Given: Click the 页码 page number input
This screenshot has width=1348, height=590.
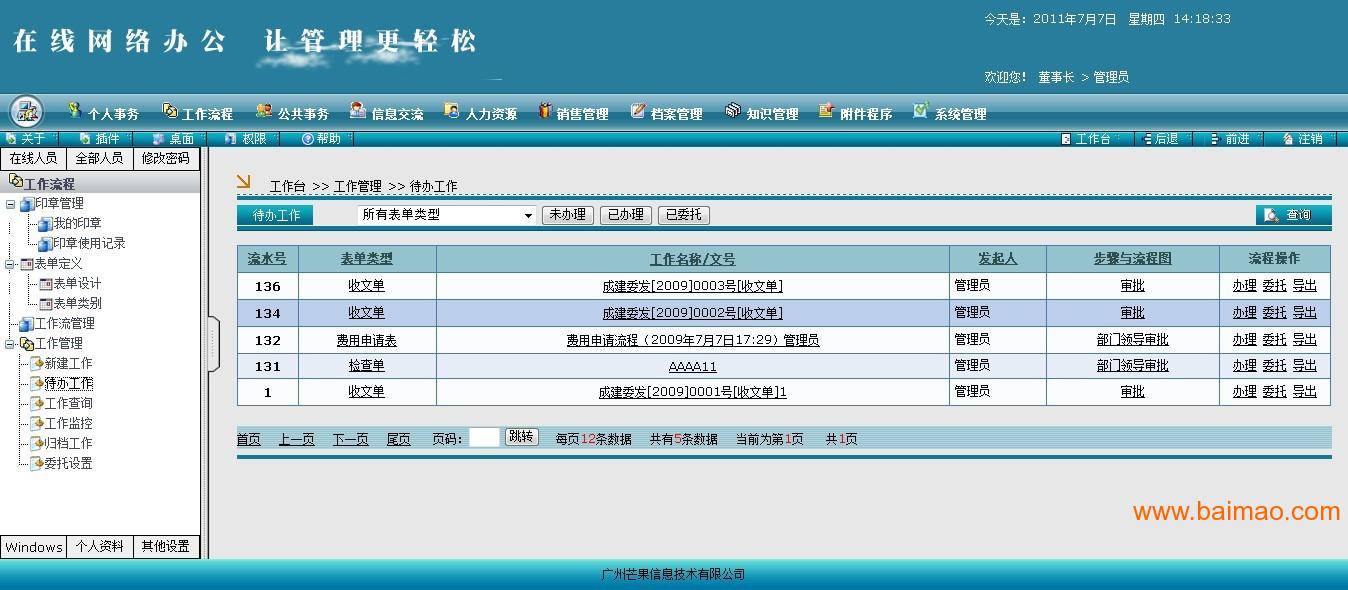Looking at the screenshot, I should click(x=484, y=437).
